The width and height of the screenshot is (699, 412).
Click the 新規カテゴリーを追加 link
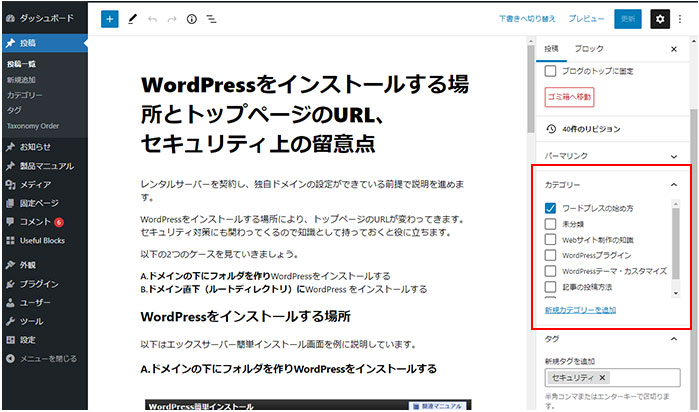tap(580, 310)
